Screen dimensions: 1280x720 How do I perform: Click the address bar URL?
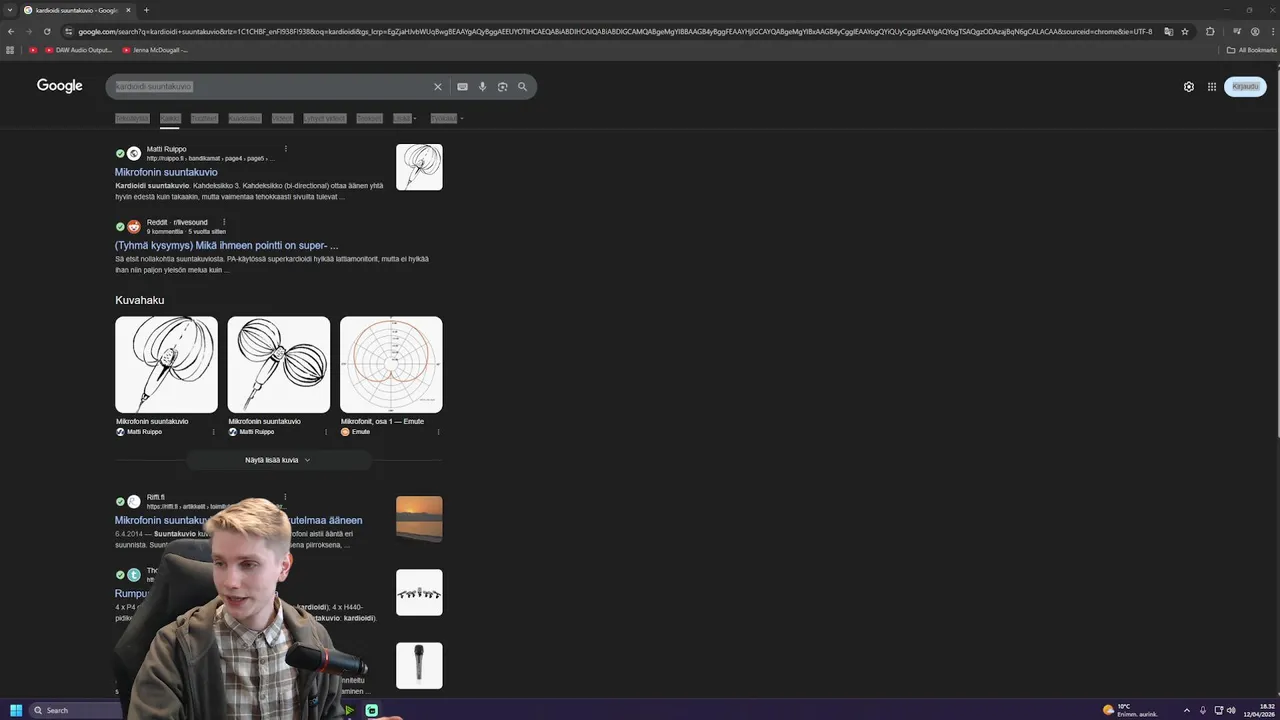(615, 31)
